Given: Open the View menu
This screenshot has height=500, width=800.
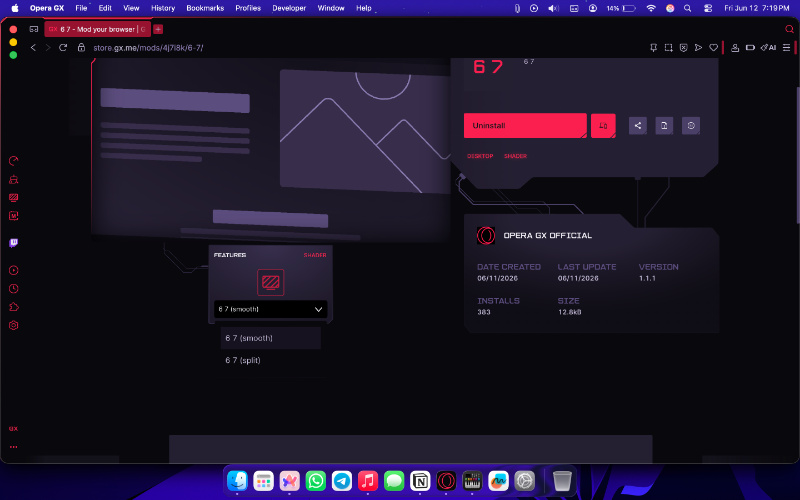Looking at the screenshot, I should click(x=131, y=8).
